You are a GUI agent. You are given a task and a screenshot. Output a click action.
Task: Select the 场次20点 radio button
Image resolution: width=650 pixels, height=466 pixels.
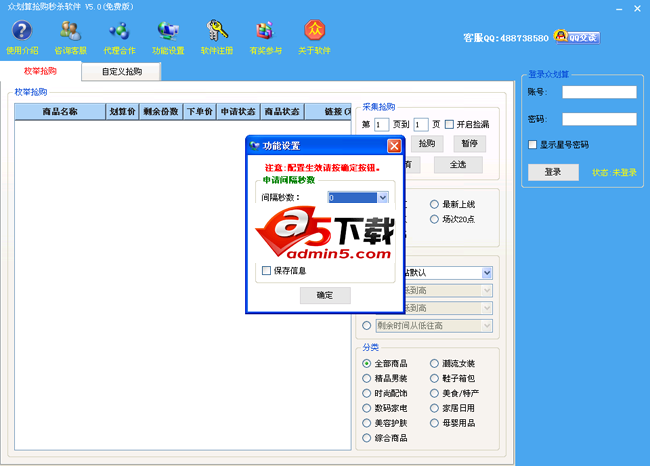(434, 219)
